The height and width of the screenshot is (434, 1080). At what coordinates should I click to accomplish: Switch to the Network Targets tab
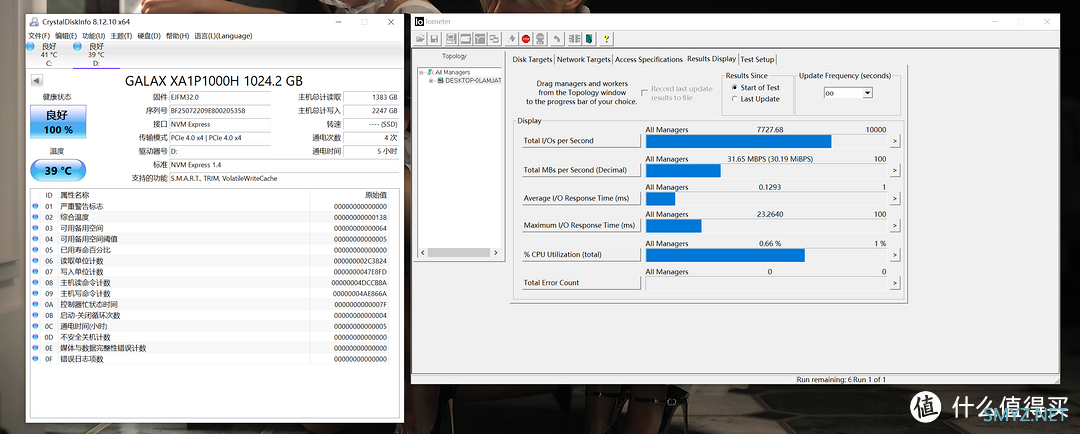click(x=583, y=59)
